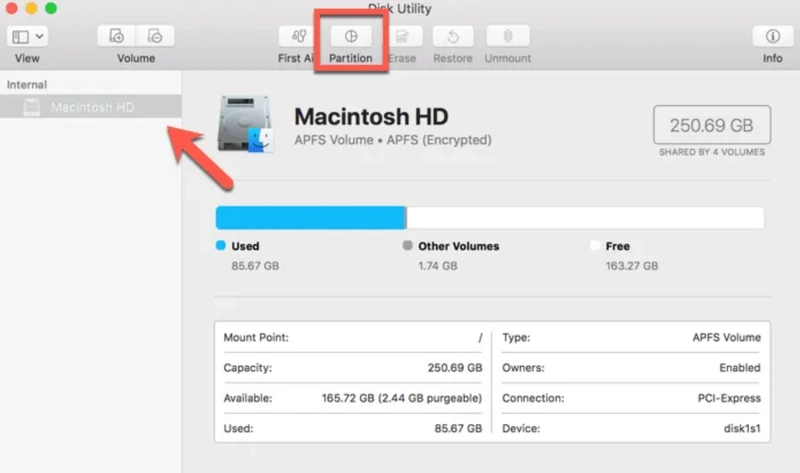Click the Internal sidebar section header
Screen dimensions: 800x473
27,85
